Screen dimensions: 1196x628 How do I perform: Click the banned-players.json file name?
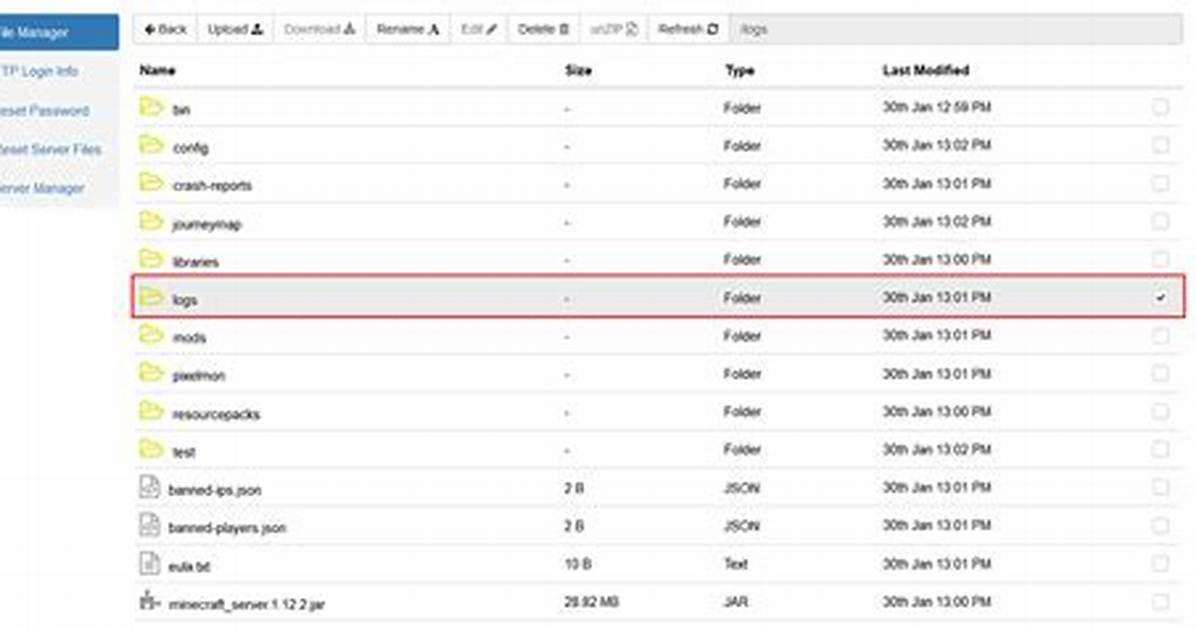coord(227,528)
